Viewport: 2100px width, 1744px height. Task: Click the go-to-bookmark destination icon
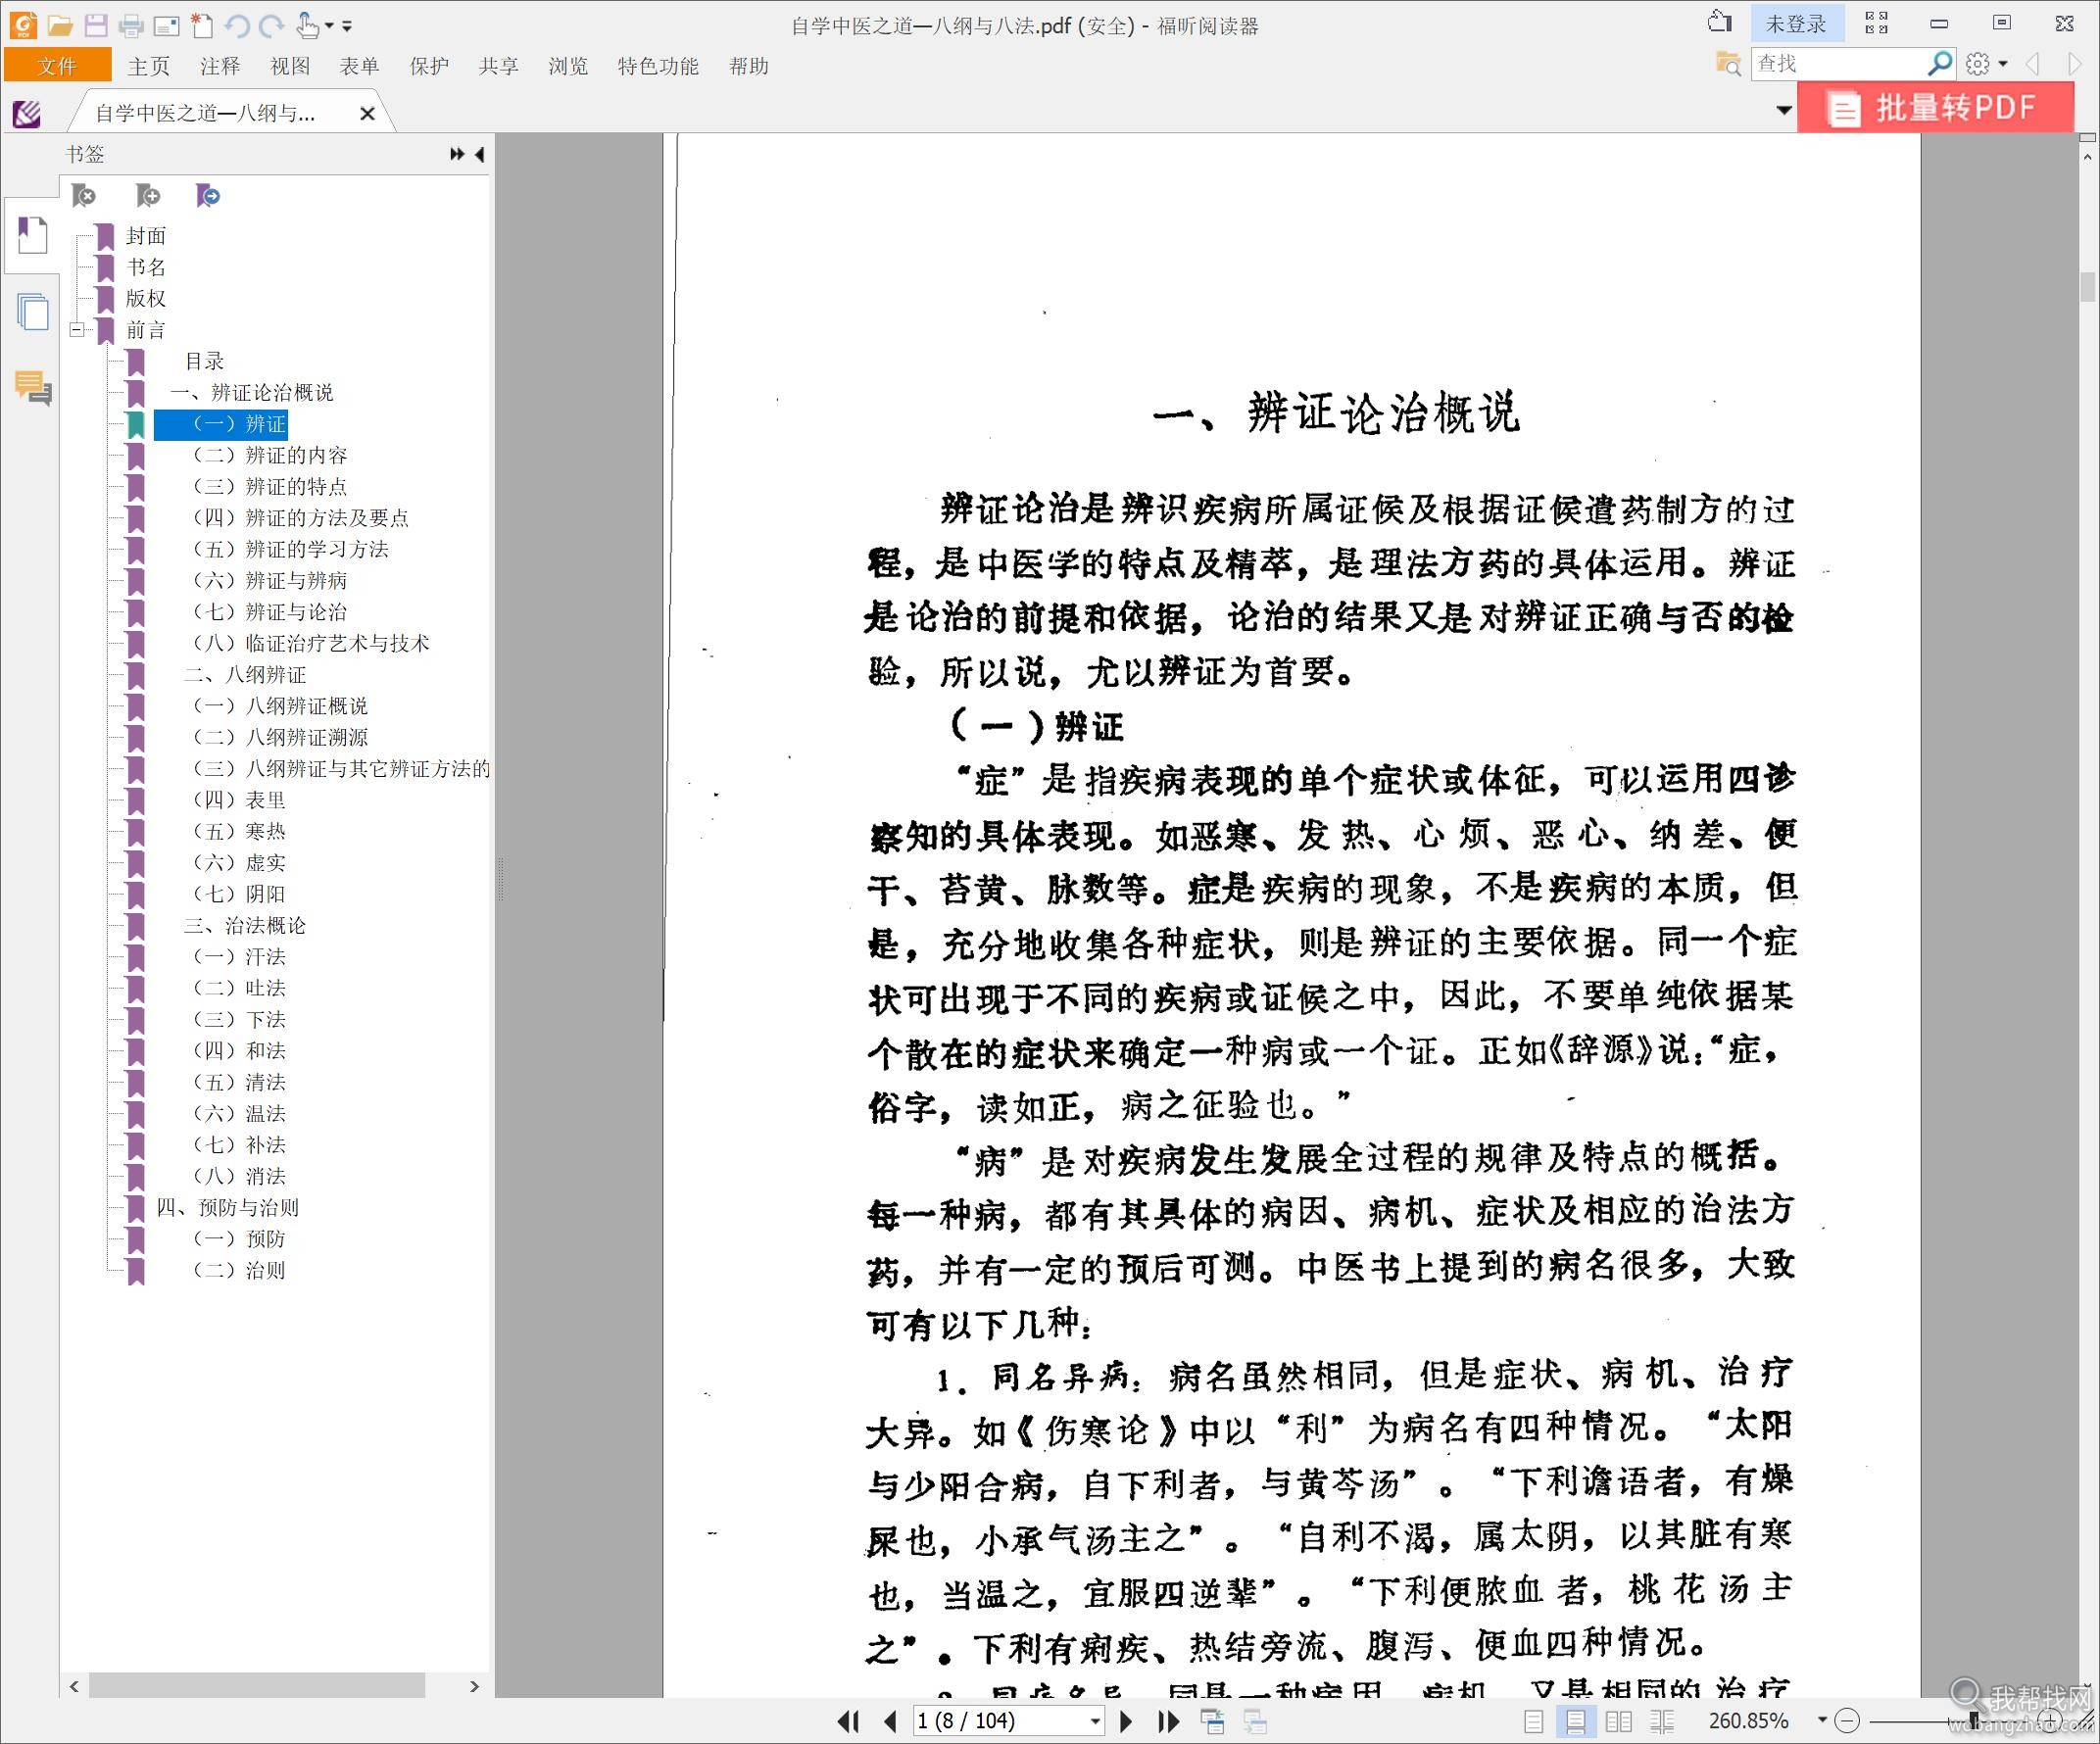click(x=208, y=195)
